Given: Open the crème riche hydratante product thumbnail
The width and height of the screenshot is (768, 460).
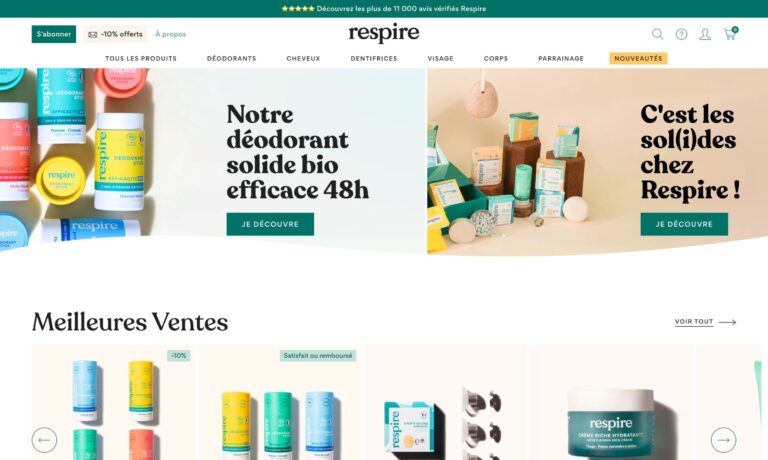Looking at the screenshot, I should click(611, 403).
